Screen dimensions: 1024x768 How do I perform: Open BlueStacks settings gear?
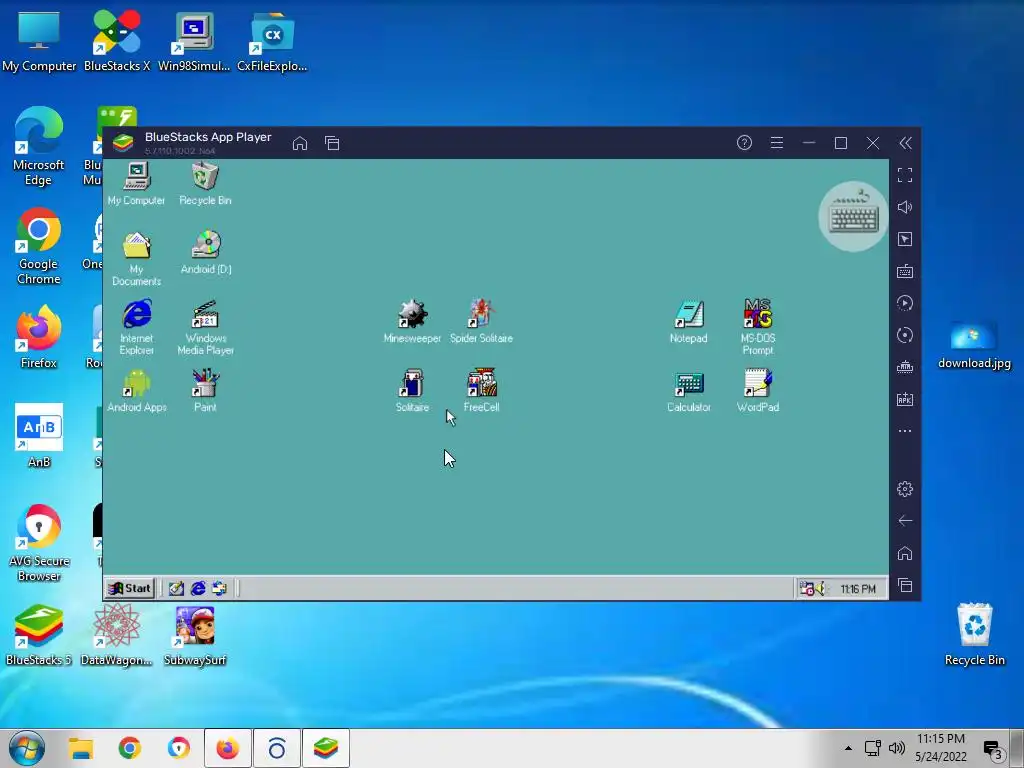904,488
